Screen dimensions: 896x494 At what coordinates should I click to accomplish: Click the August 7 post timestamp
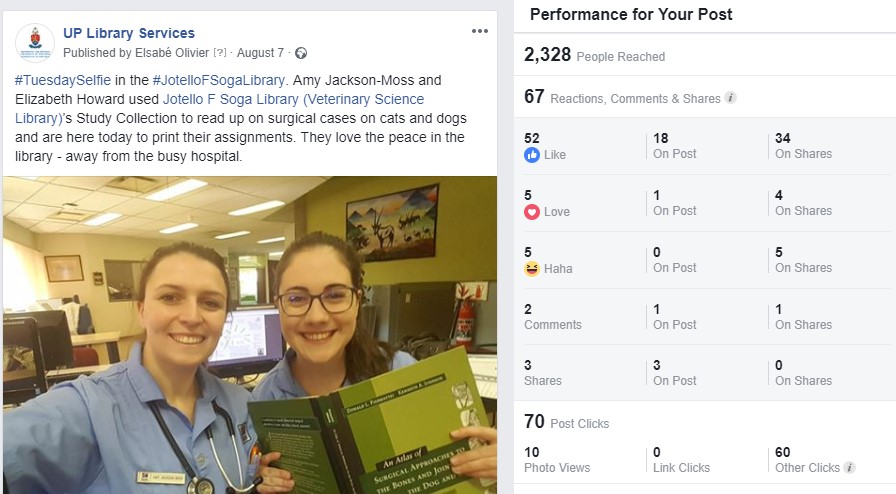pos(260,53)
